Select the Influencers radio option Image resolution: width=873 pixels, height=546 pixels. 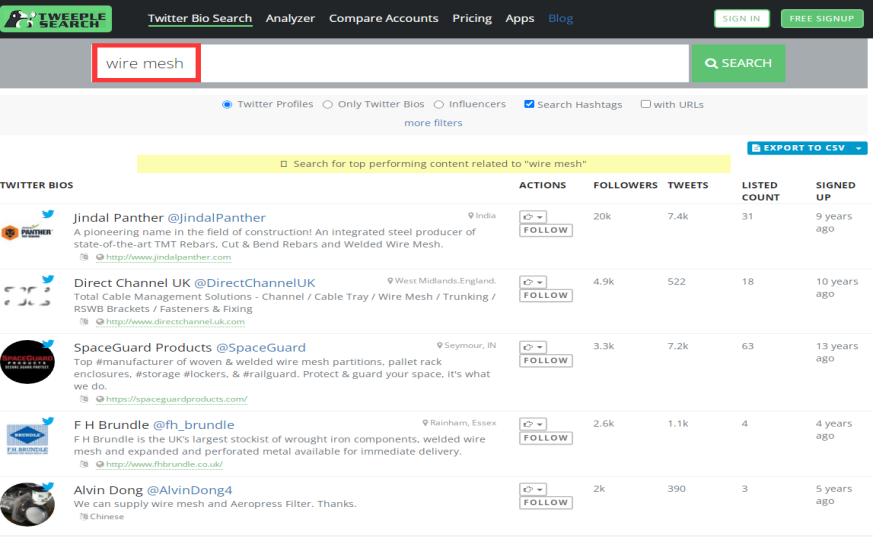coord(439,104)
